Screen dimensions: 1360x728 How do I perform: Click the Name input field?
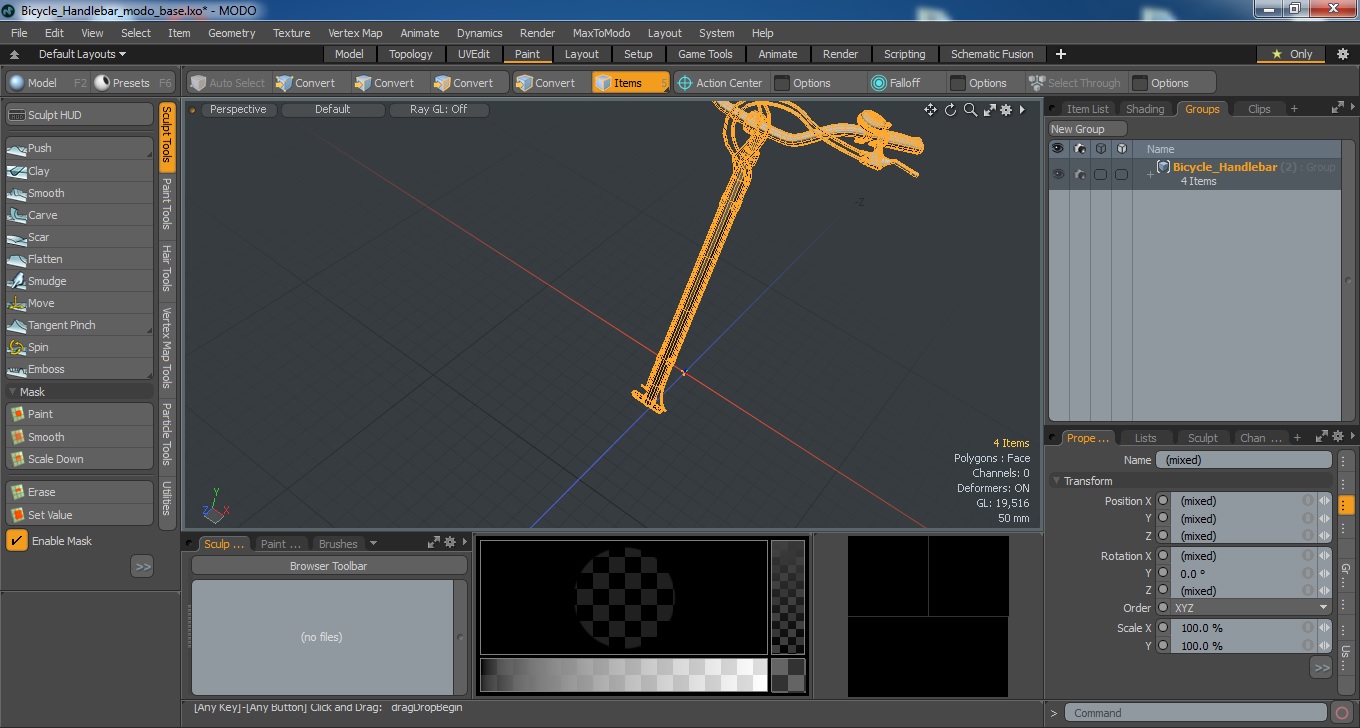(x=1243, y=460)
